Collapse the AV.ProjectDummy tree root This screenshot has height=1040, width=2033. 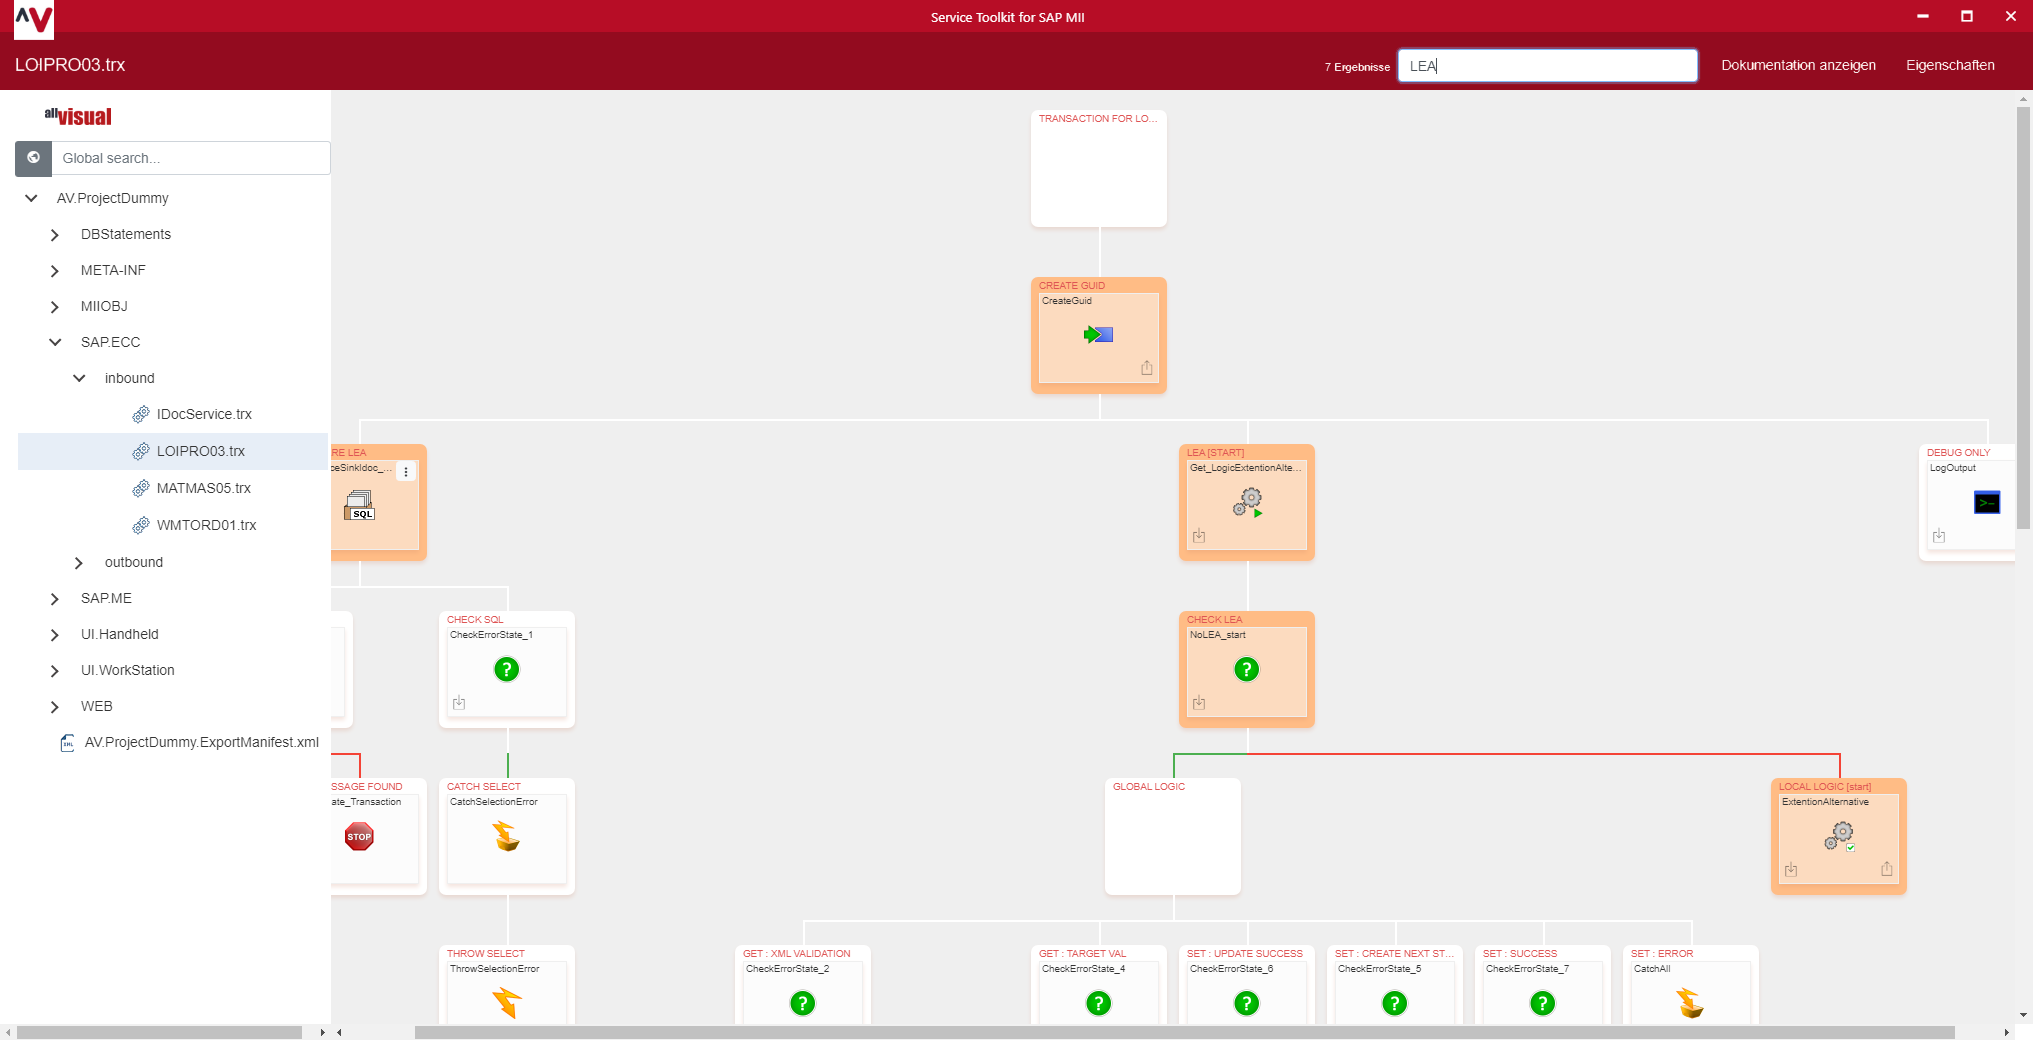pos(32,198)
